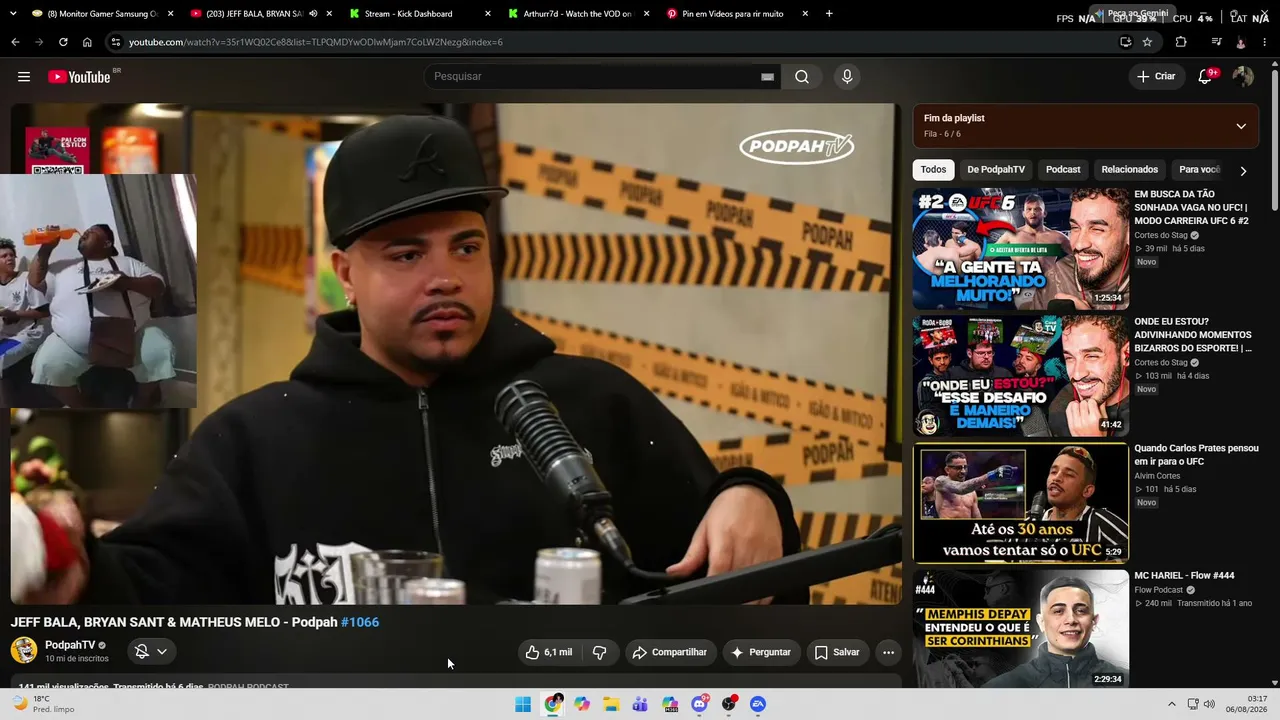
Task: Open Discord from the taskbar
Action: click(x=699, y=704)
